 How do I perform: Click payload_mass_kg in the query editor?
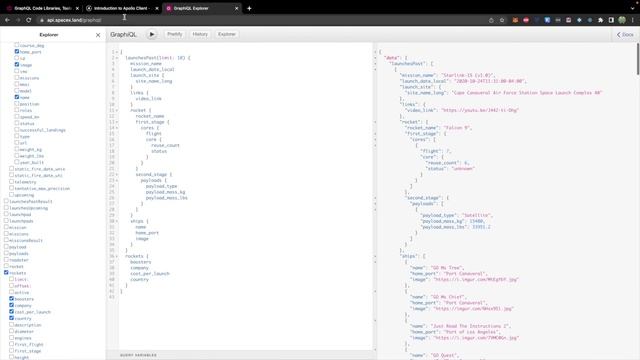coord(165,192)
